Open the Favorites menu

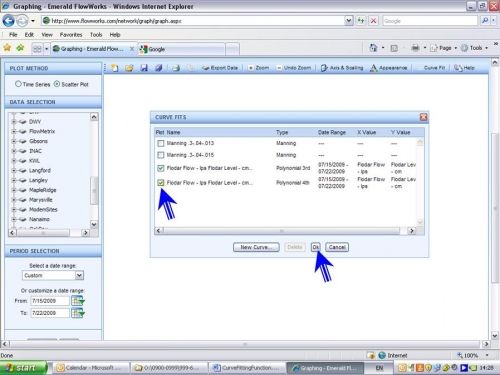pos(71,35)
